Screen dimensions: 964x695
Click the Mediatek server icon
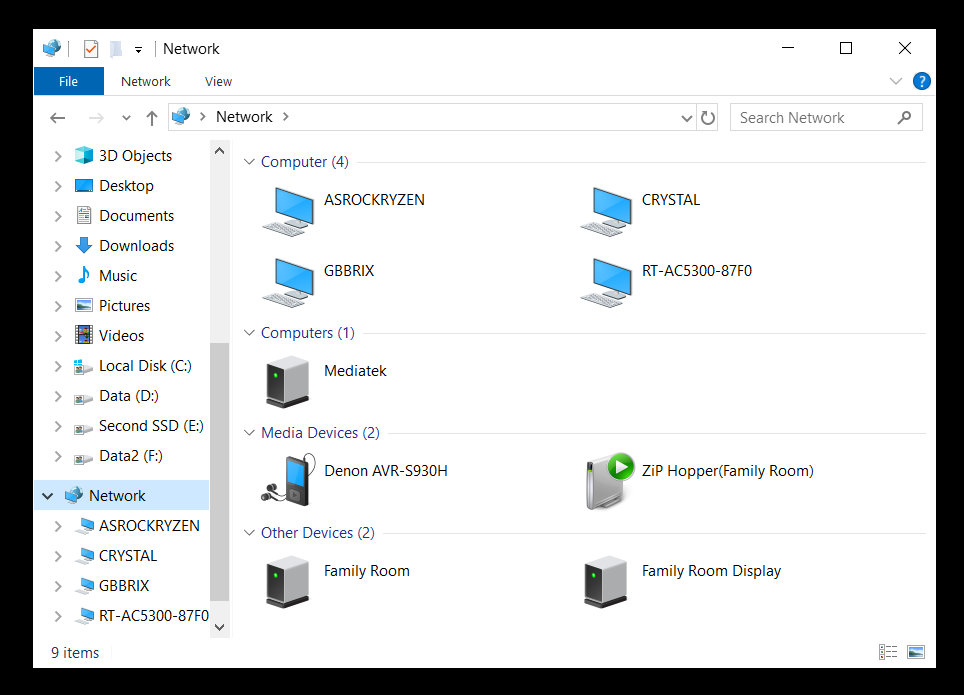click(x=287, y=381)
